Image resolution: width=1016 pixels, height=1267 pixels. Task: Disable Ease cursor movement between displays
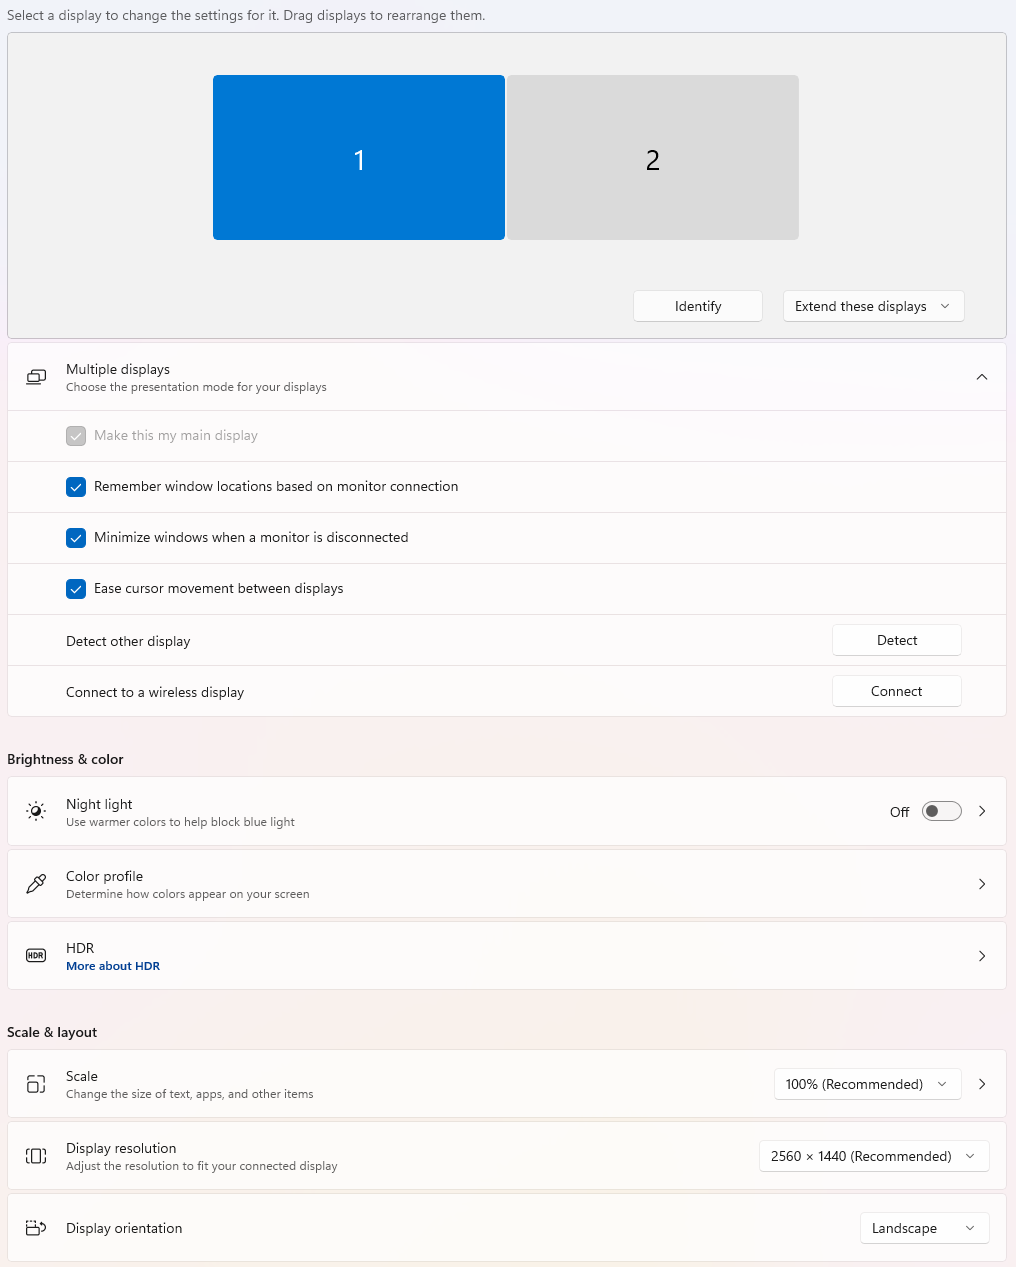pos(76,589)
